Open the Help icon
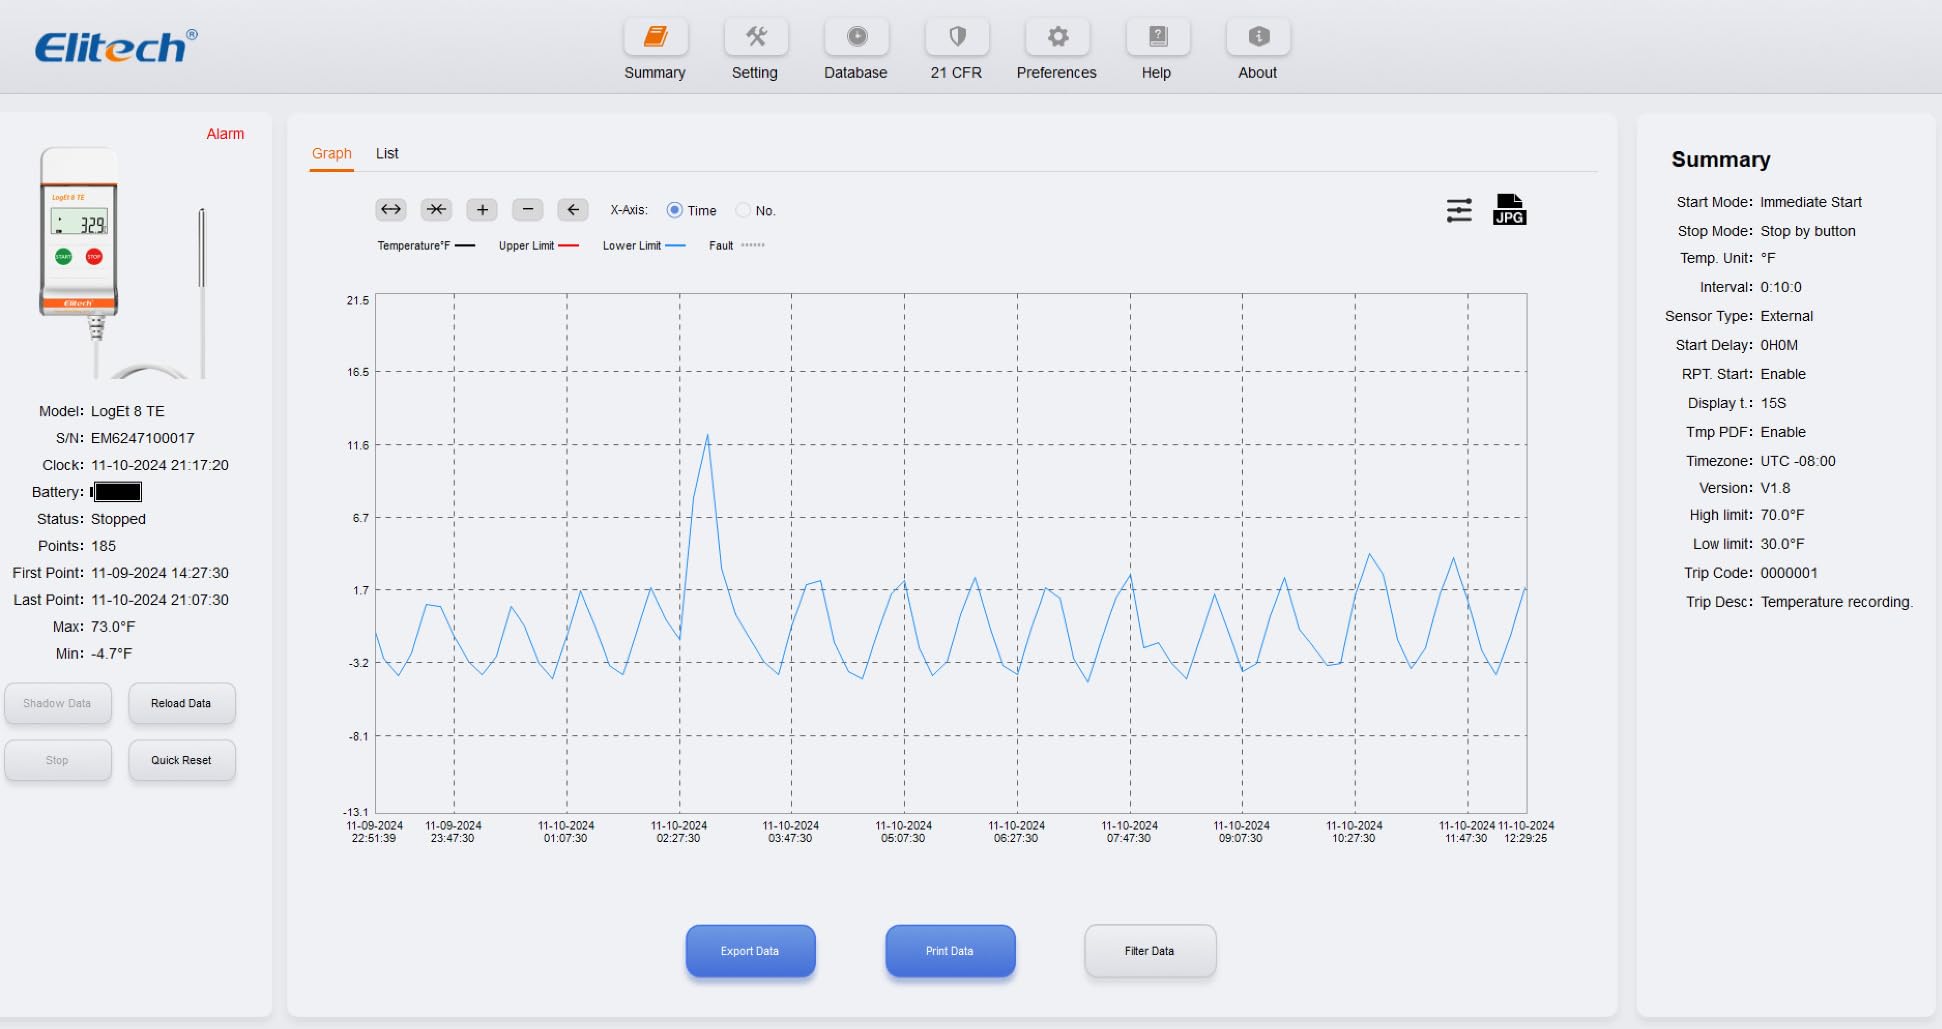Viewport: 1942px width, 1029px height. (x=1157, y=38)
